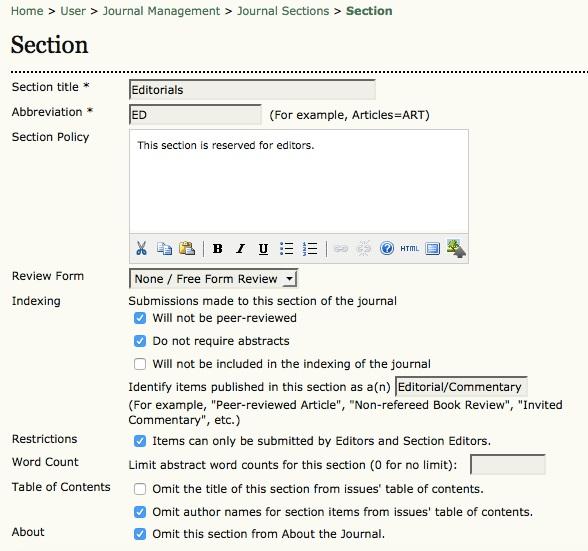Click the Paste clipboard icon
The image size is (588, 551).
[x=187, y=248]
